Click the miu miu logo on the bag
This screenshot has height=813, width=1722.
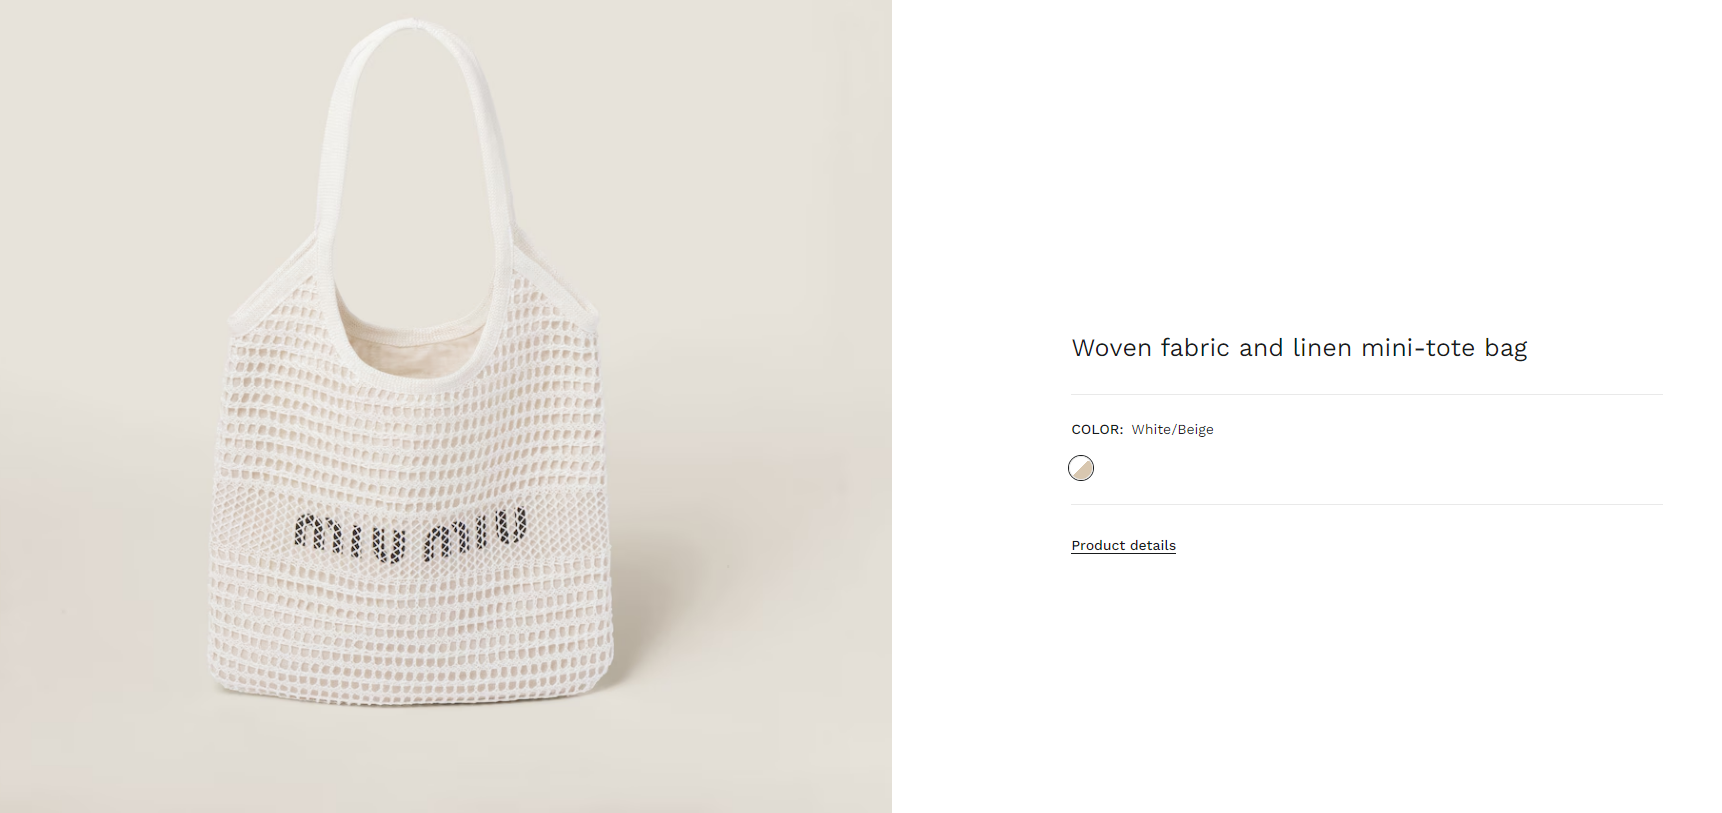[410, 533]
